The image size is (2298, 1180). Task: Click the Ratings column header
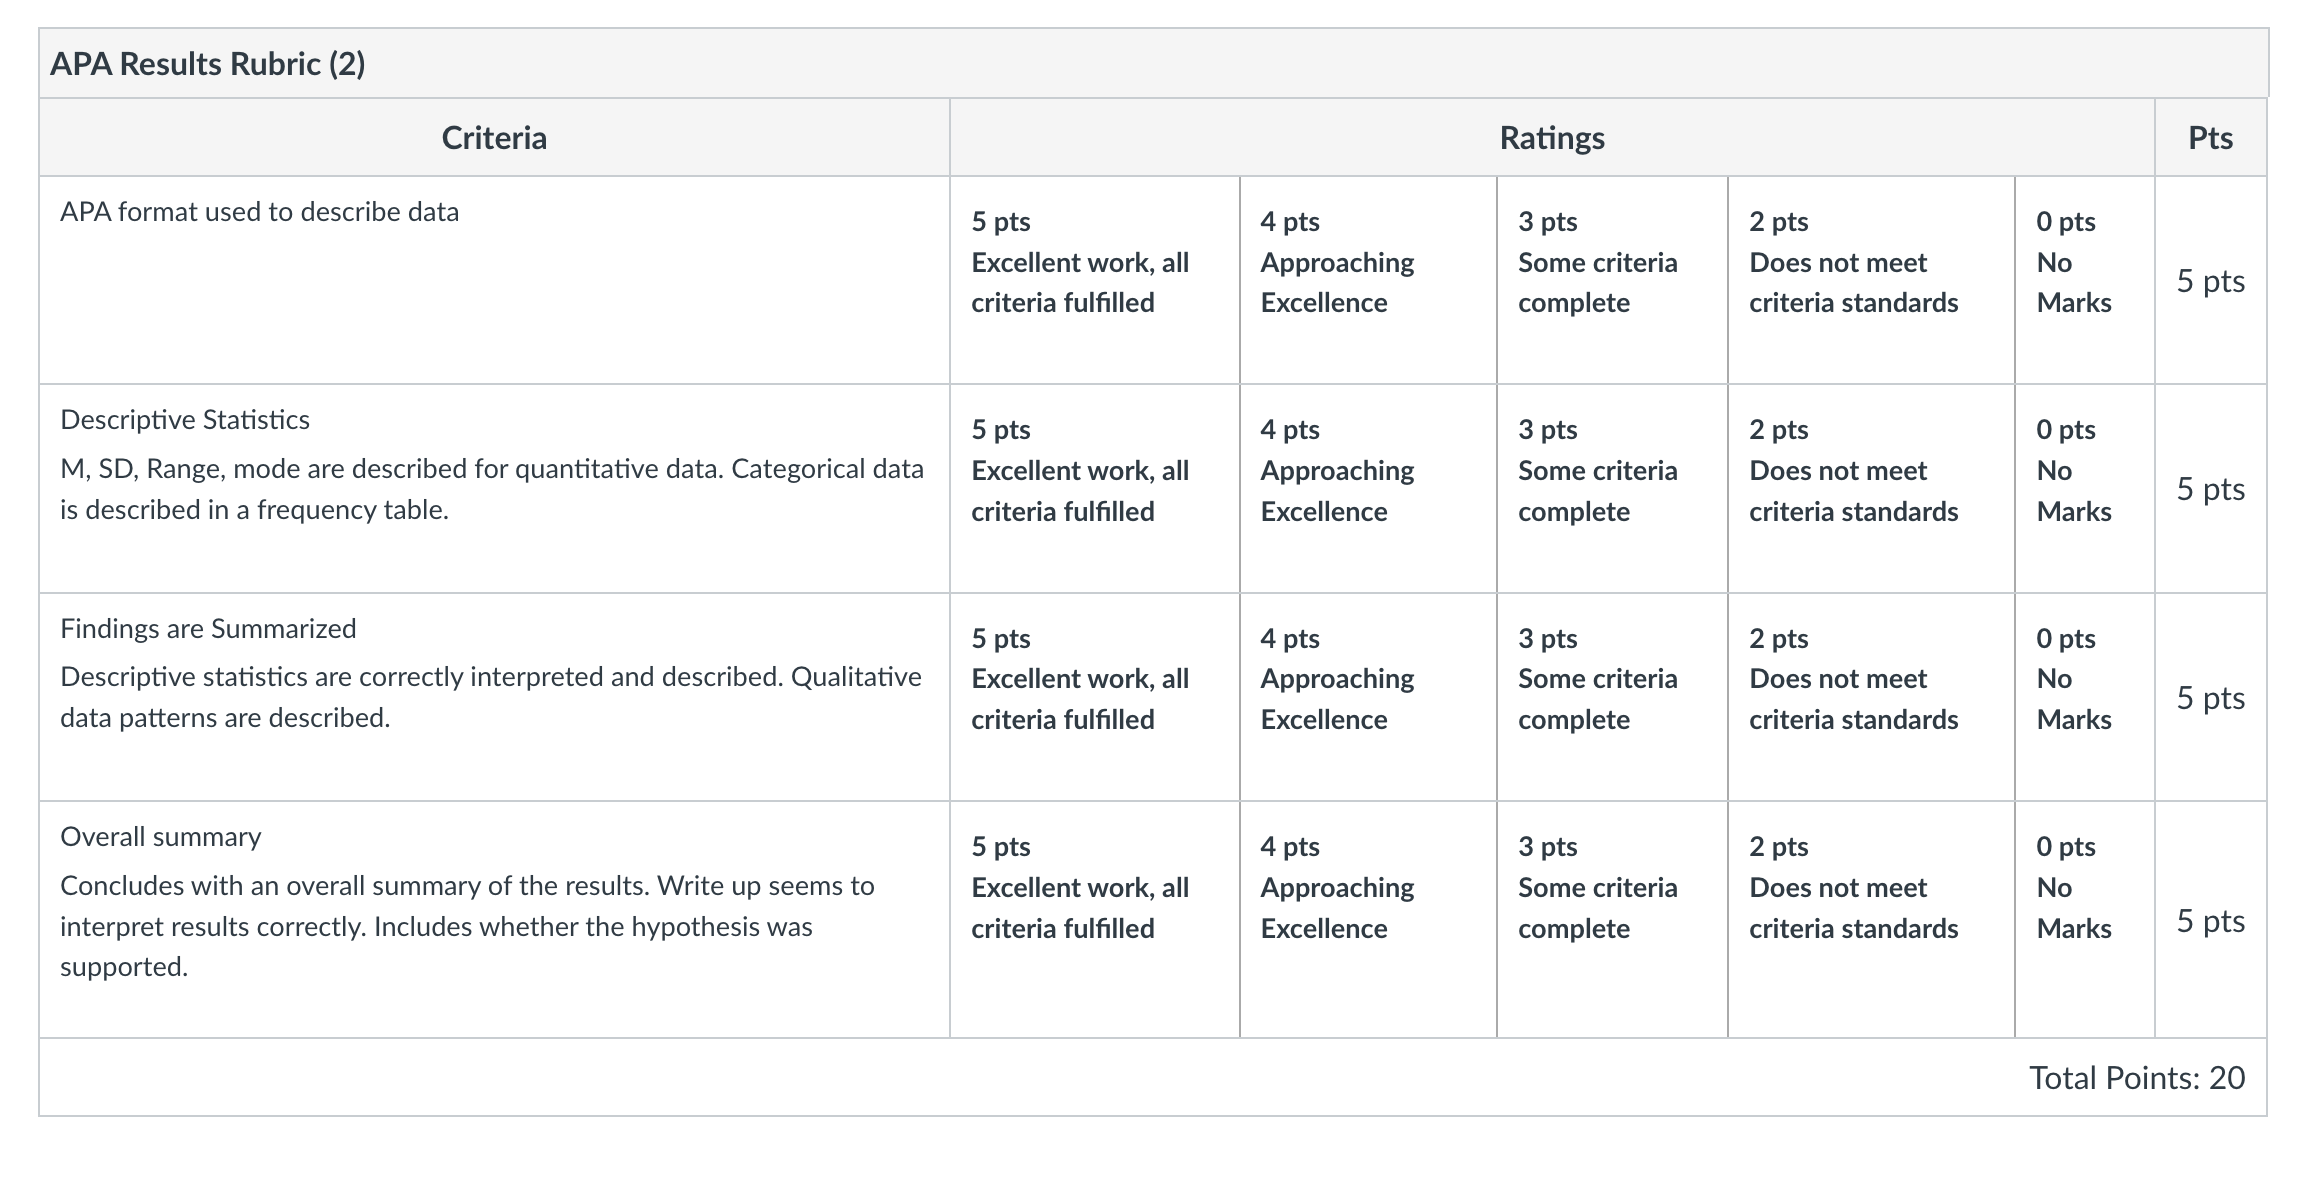point(1552,137)
